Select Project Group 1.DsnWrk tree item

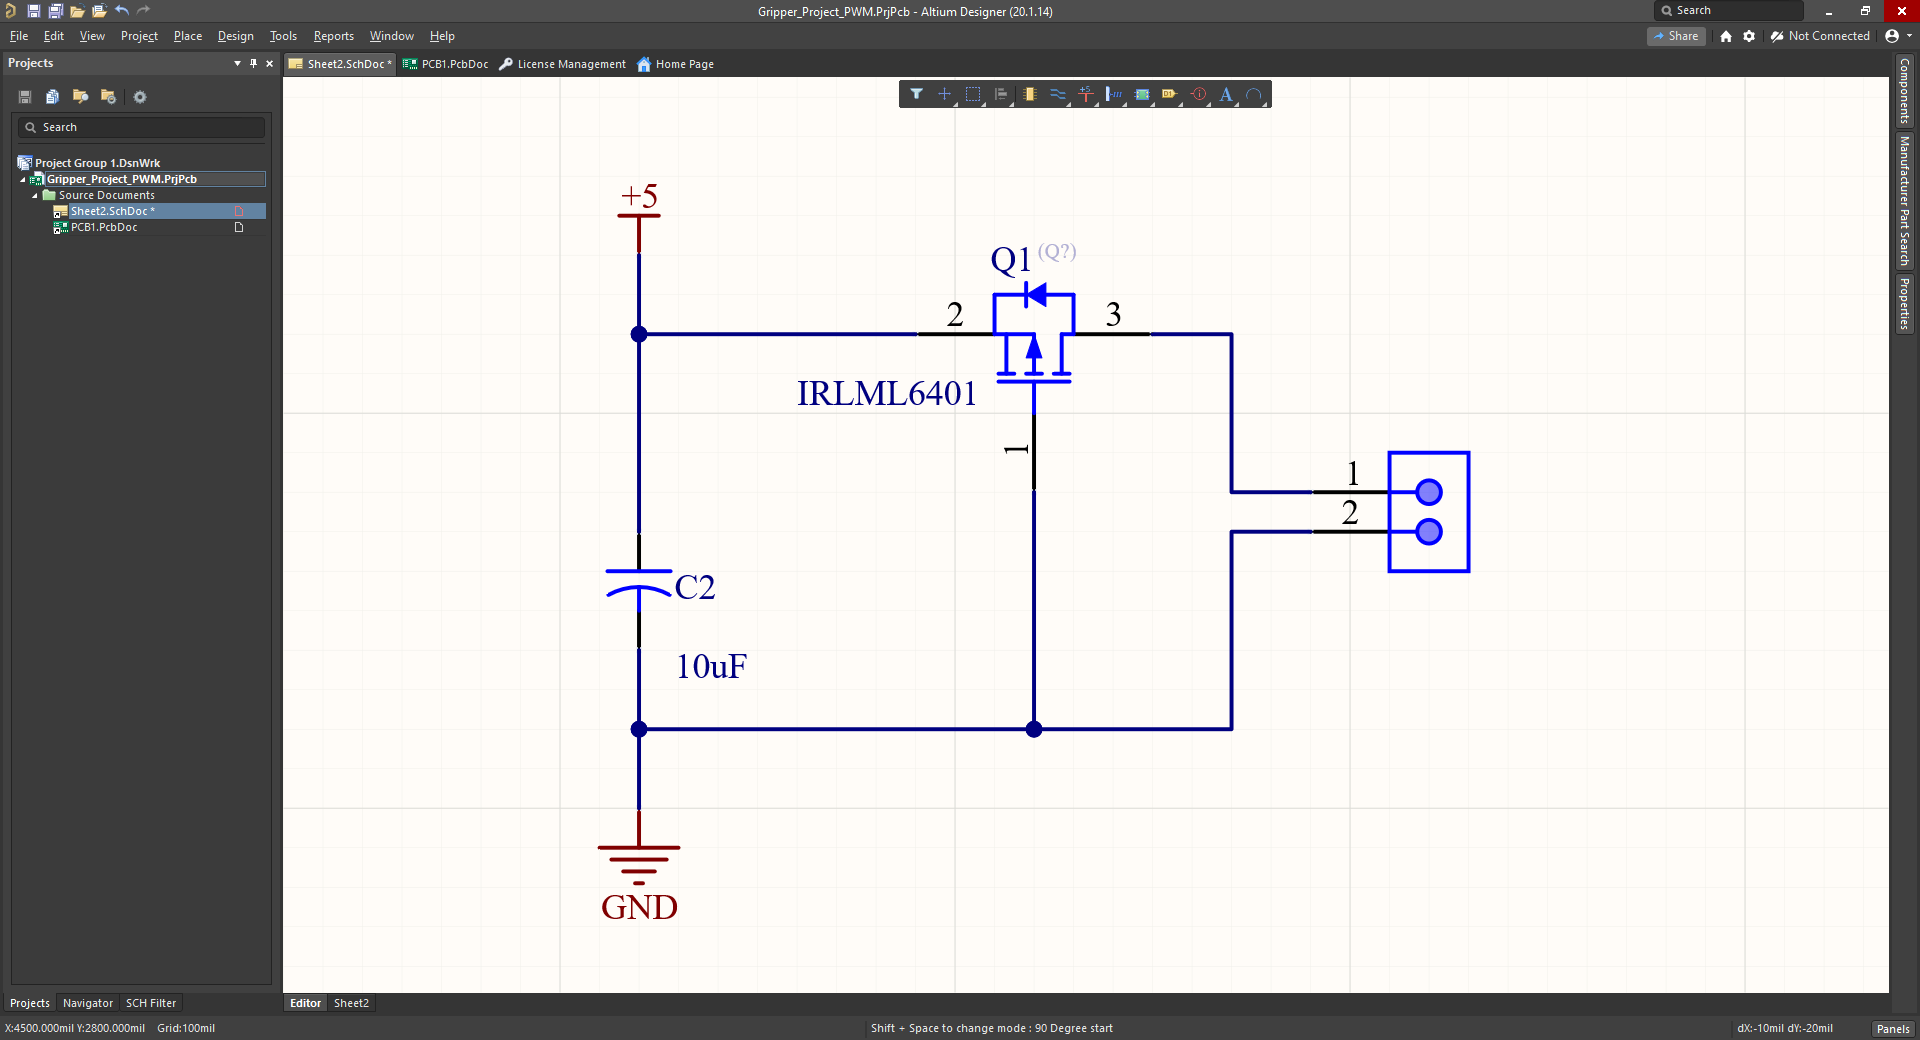[x=97, y=164]
